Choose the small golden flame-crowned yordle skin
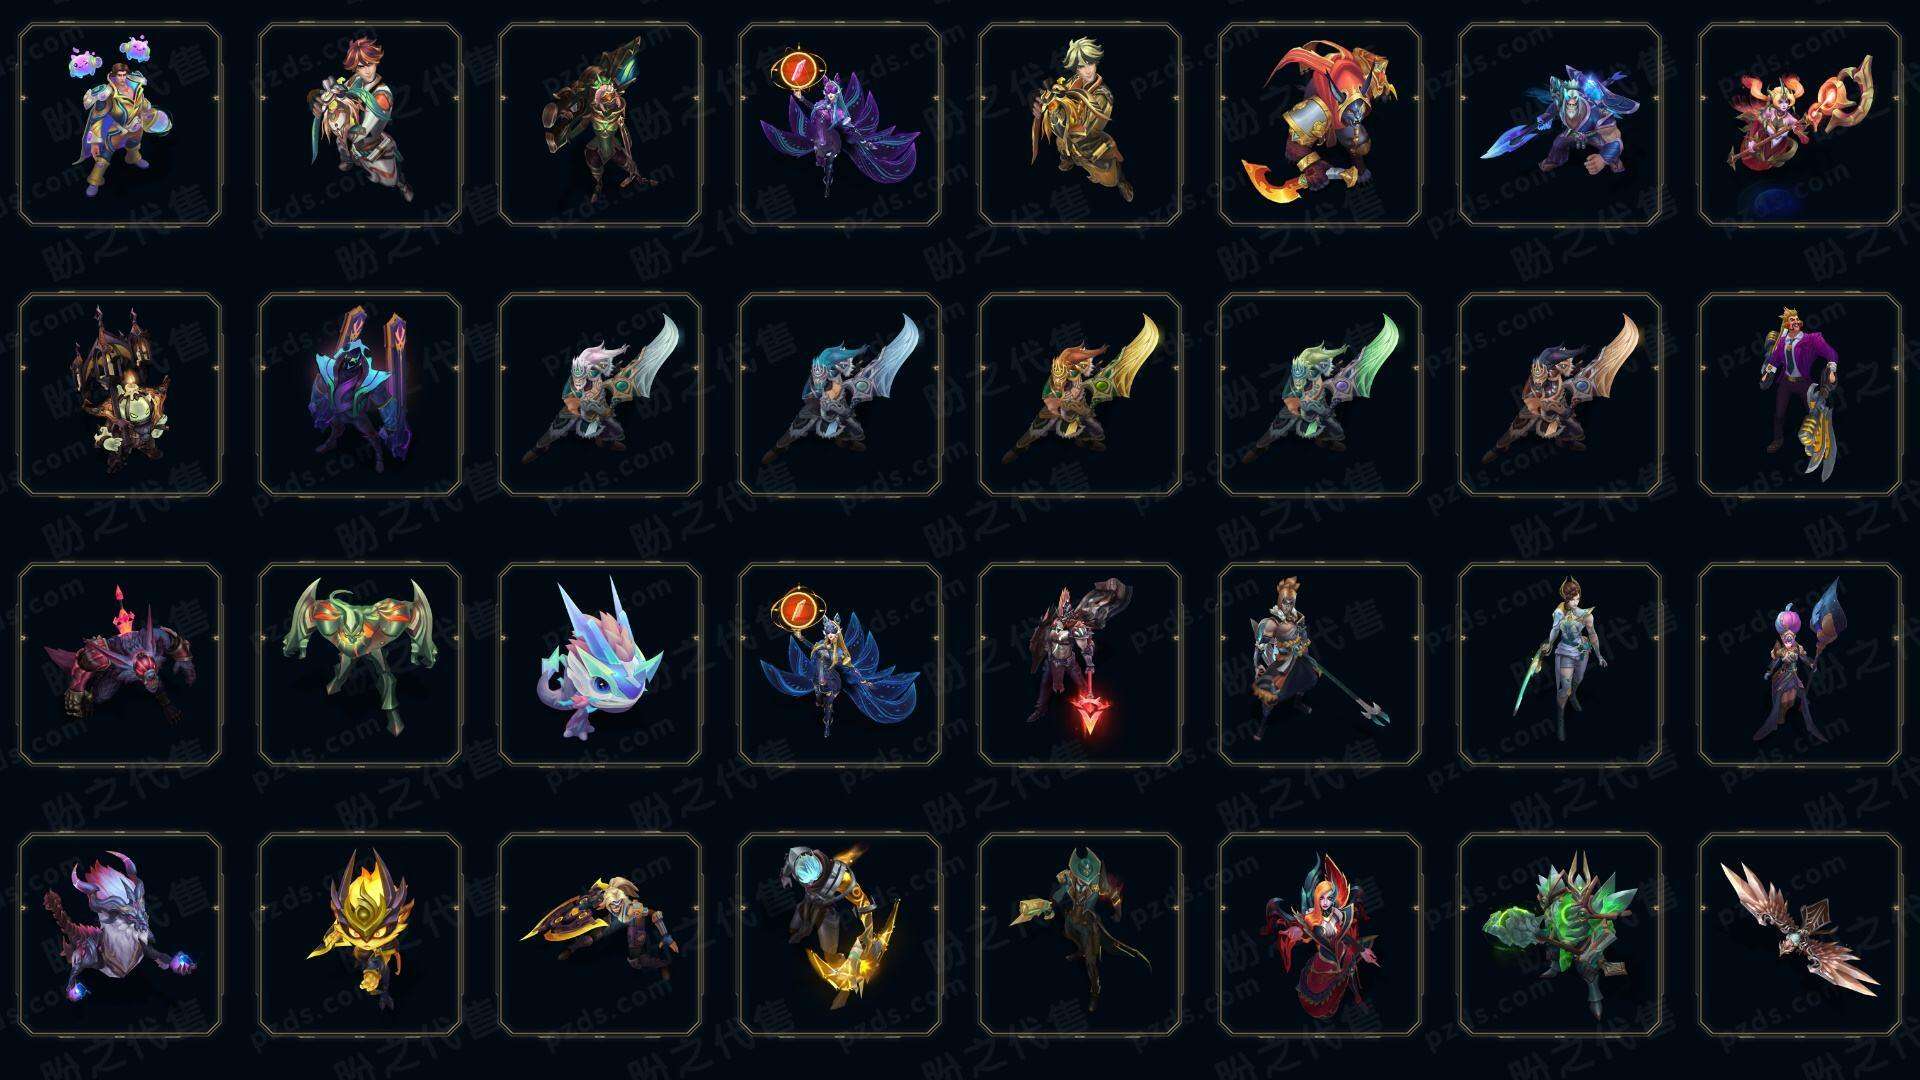The image size is (1920, 1080). (360, 934)
